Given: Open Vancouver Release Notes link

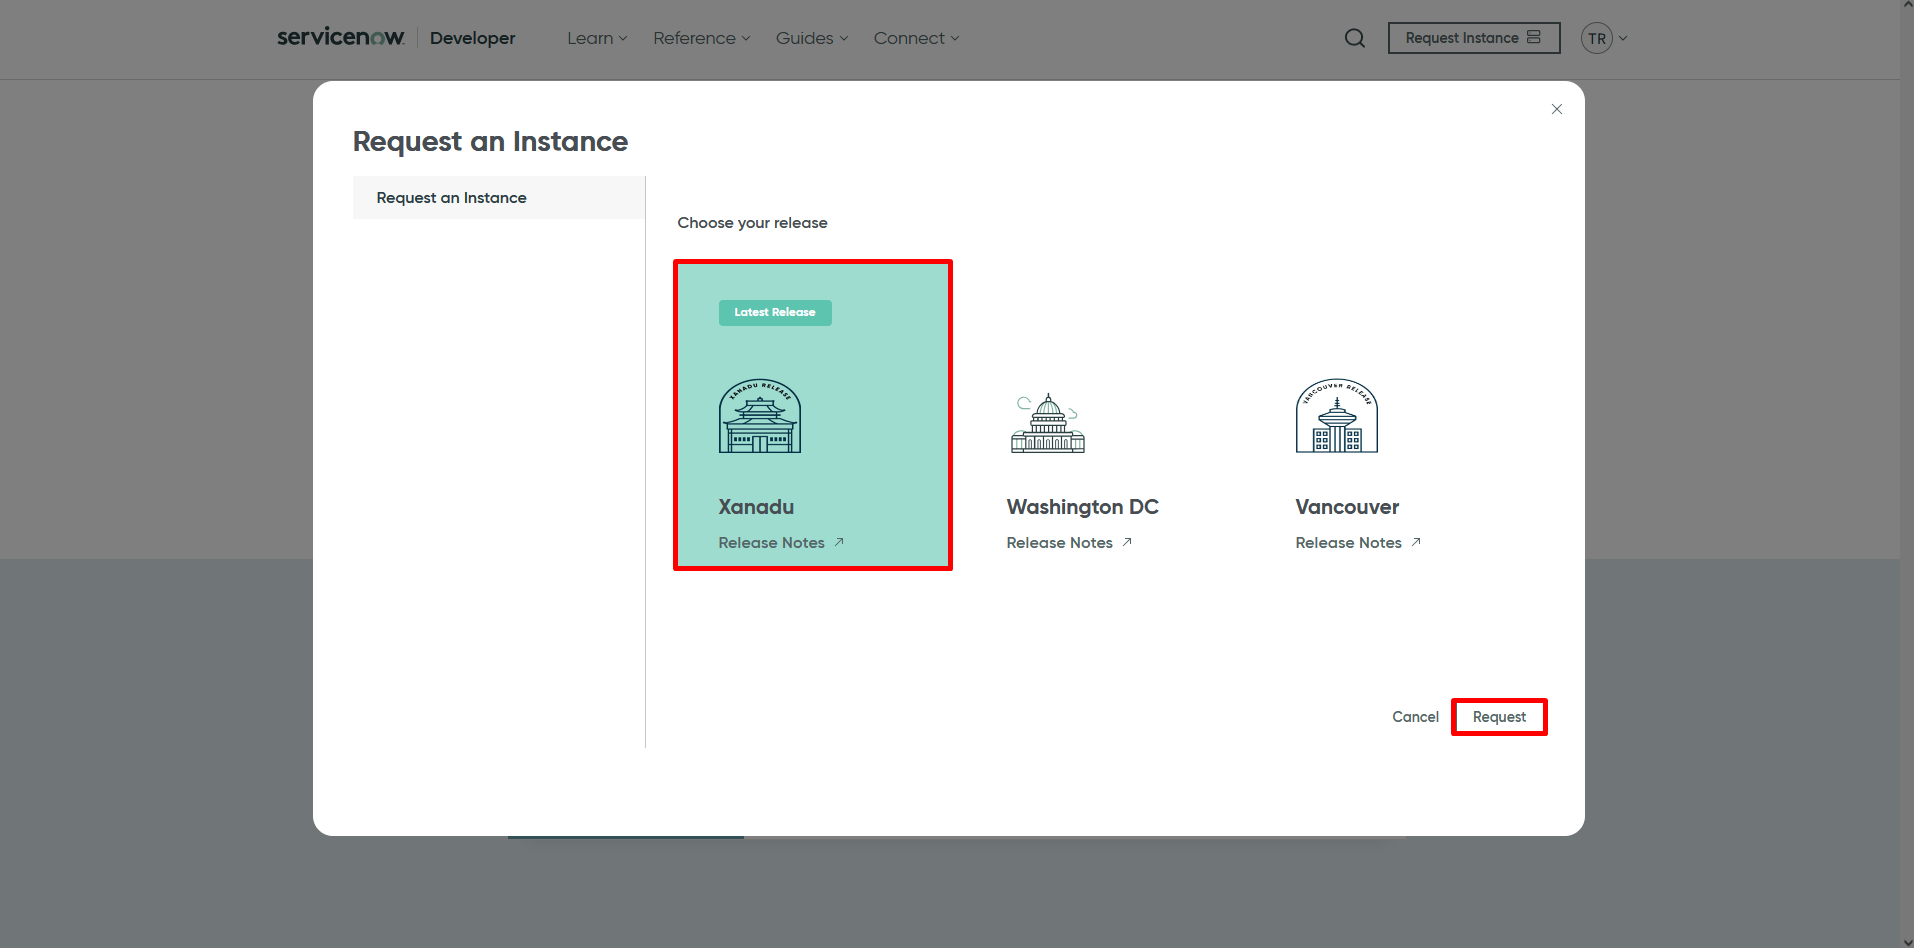Looking at the screenshot, I should tap(1349, 542).
